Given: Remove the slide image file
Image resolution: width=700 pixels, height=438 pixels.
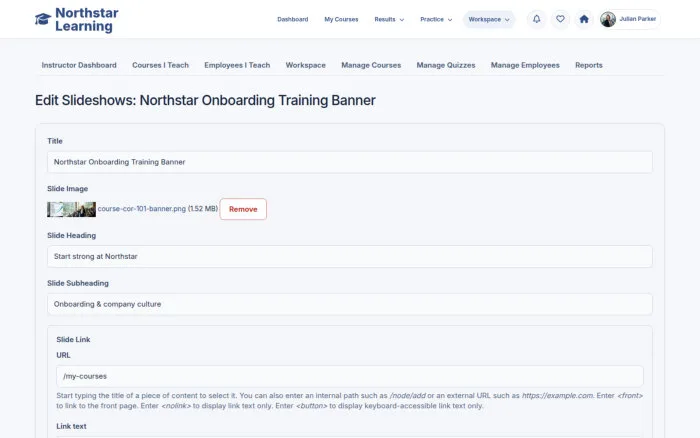Looking at the screenshot, I should (x=243, y=209).
